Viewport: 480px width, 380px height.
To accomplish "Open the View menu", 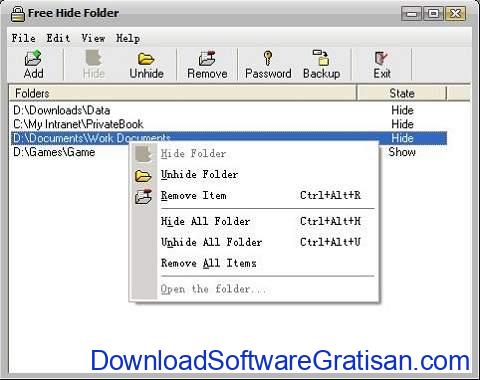I will click(93, 38).
